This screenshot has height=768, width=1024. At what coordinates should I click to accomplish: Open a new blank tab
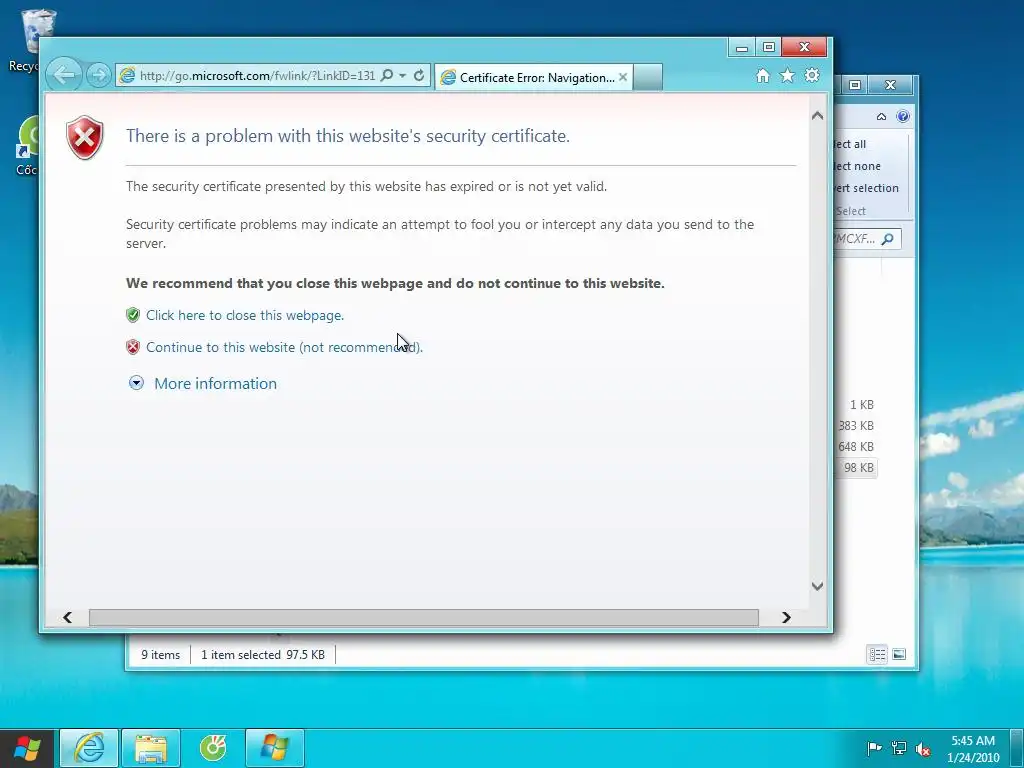648,77
